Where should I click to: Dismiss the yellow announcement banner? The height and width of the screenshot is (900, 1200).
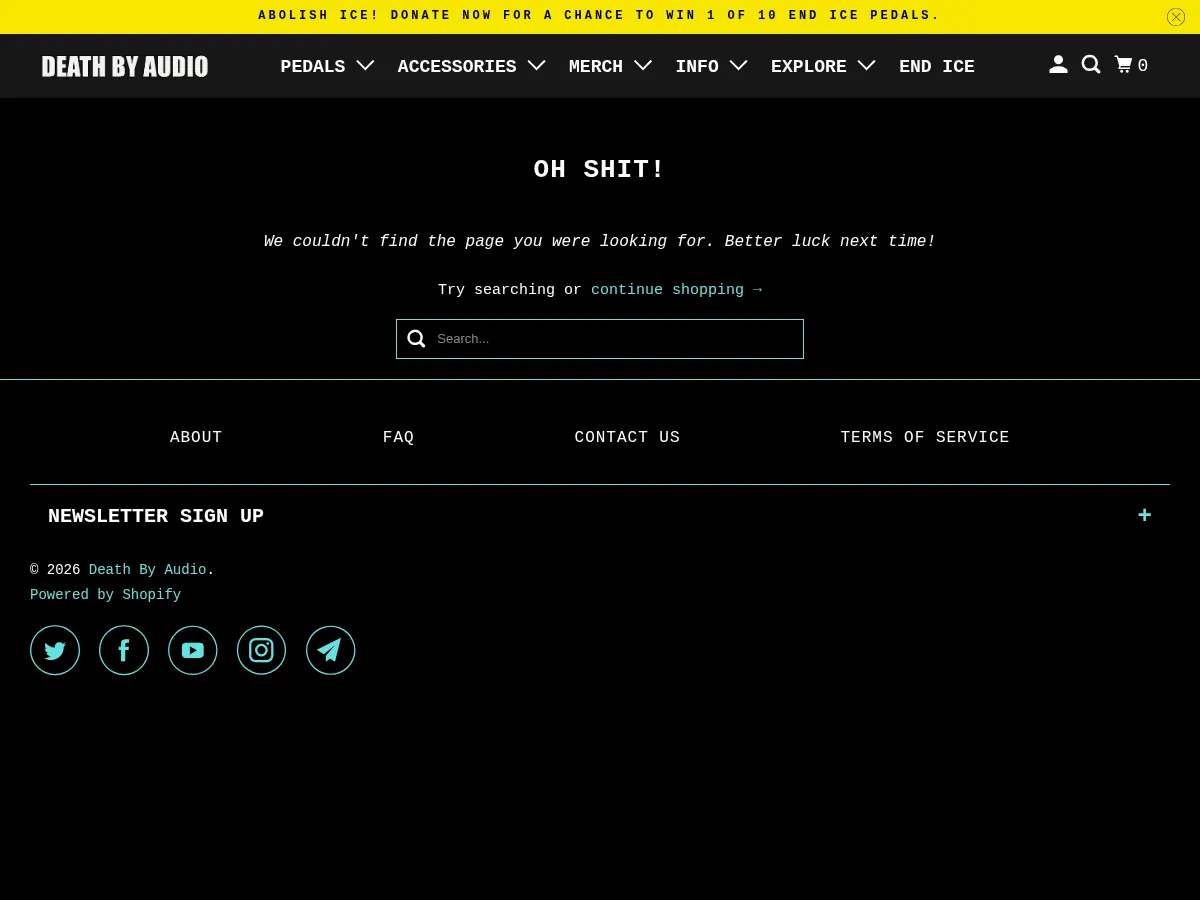pyautogui.click(x=1176, y=17)
